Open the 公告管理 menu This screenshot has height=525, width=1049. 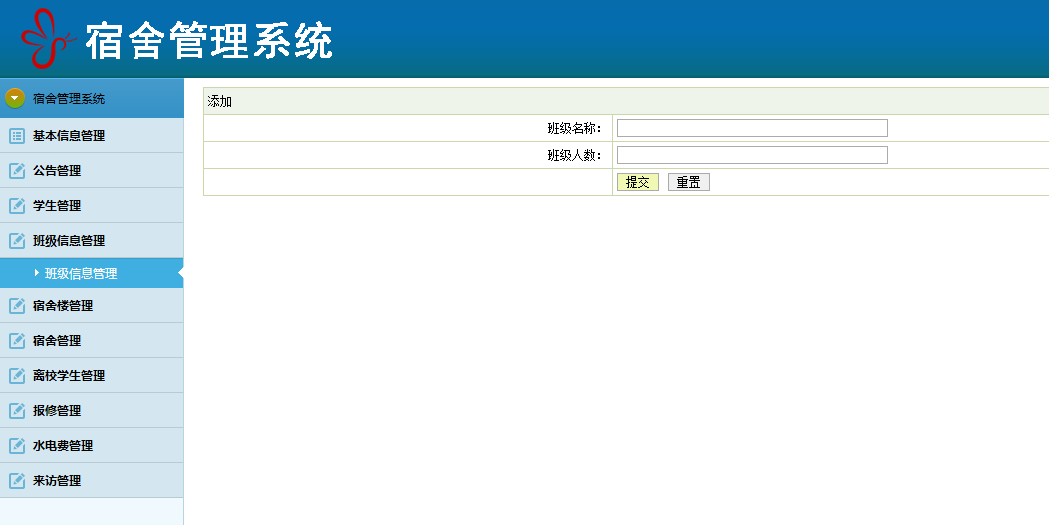(92, 171)
